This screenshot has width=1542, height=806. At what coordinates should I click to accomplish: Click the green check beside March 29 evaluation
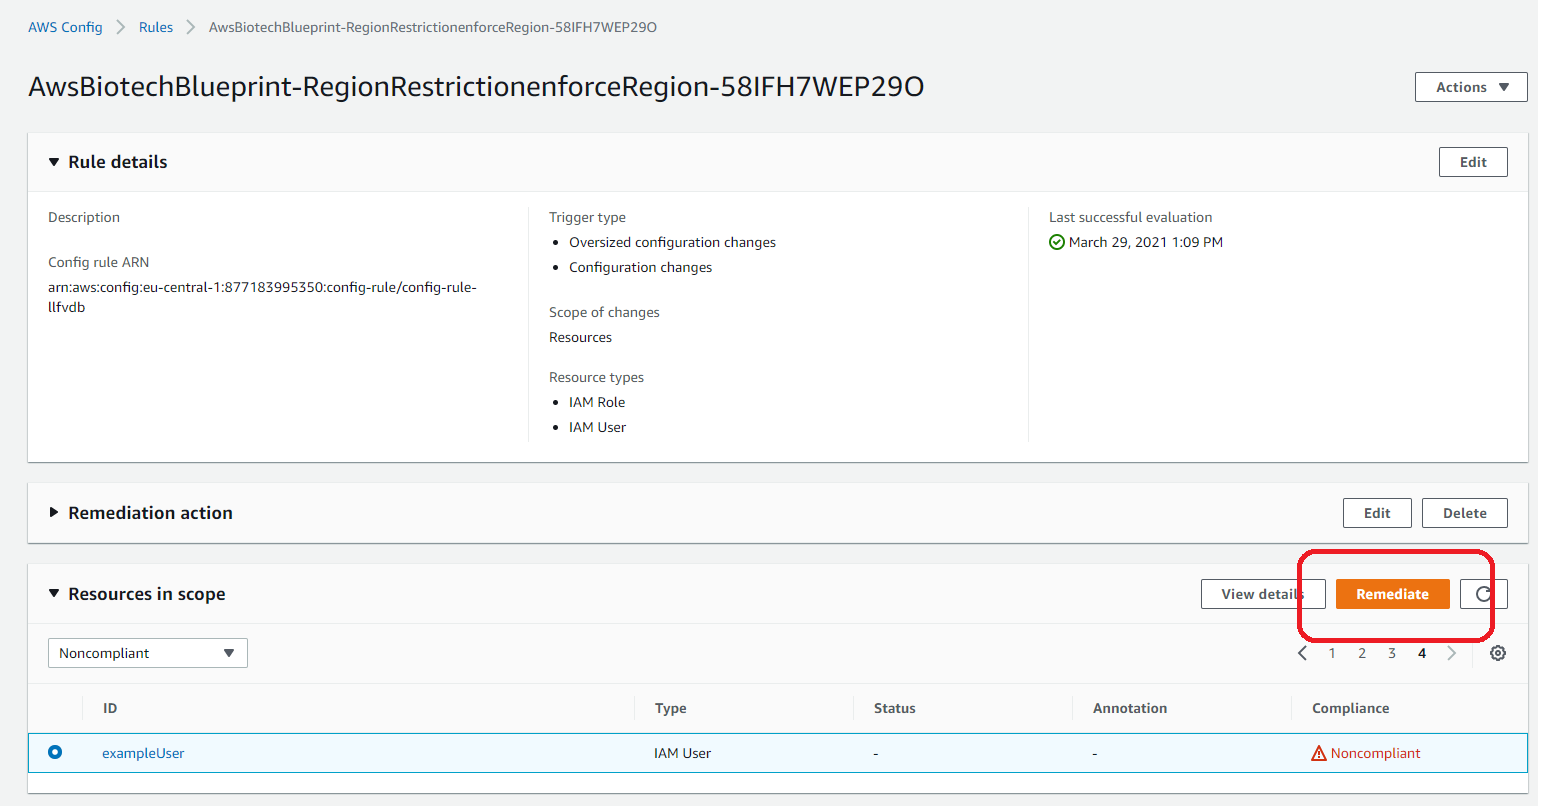[x=1057, y=242]
